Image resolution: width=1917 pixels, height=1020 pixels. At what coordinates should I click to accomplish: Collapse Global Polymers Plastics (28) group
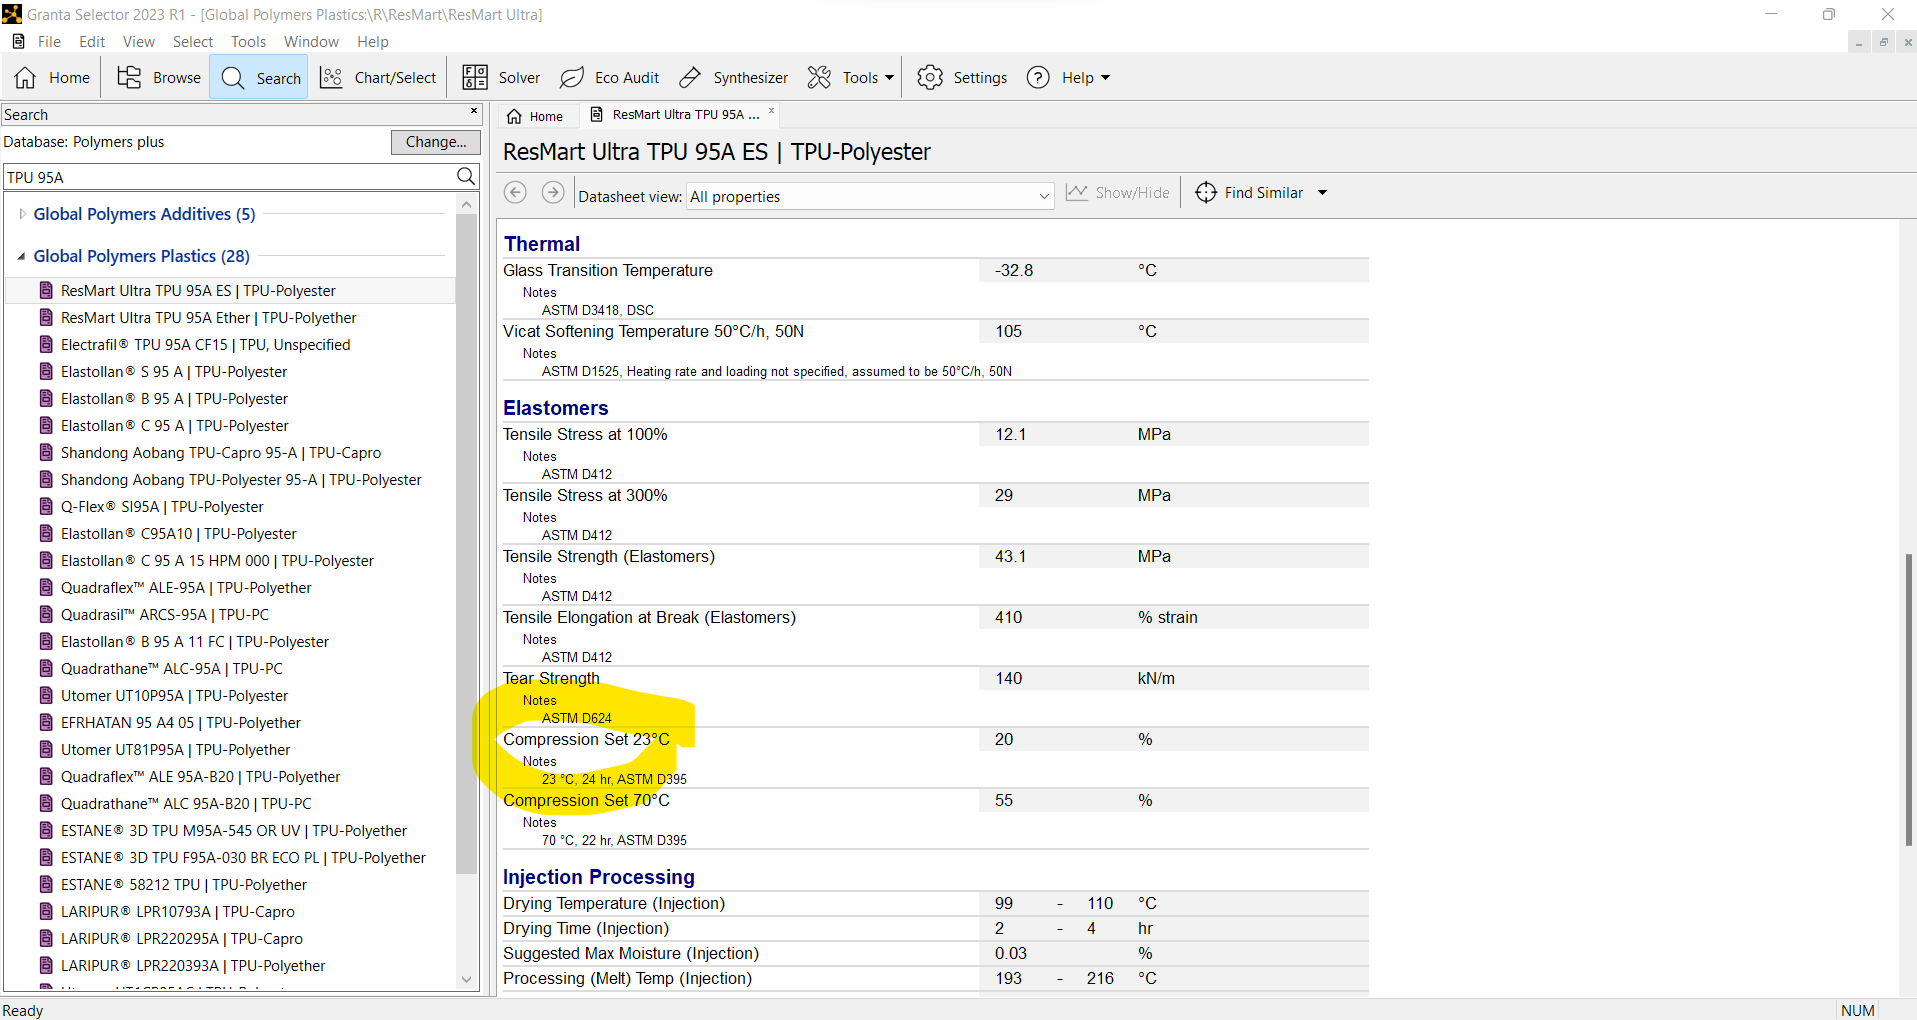(22, 256)
